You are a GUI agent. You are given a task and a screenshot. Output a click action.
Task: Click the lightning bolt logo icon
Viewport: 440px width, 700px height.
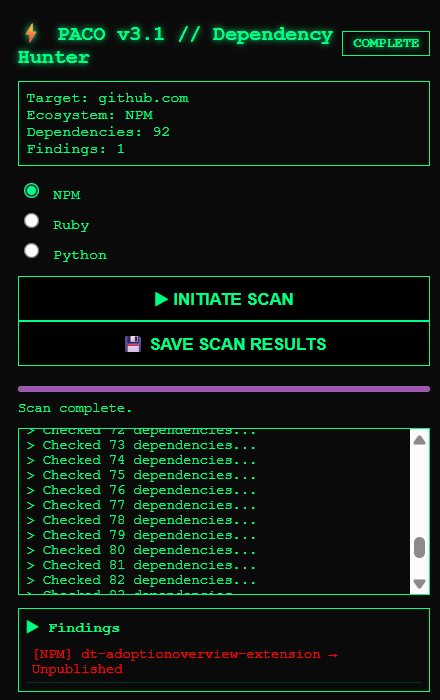tap(31, 33)
